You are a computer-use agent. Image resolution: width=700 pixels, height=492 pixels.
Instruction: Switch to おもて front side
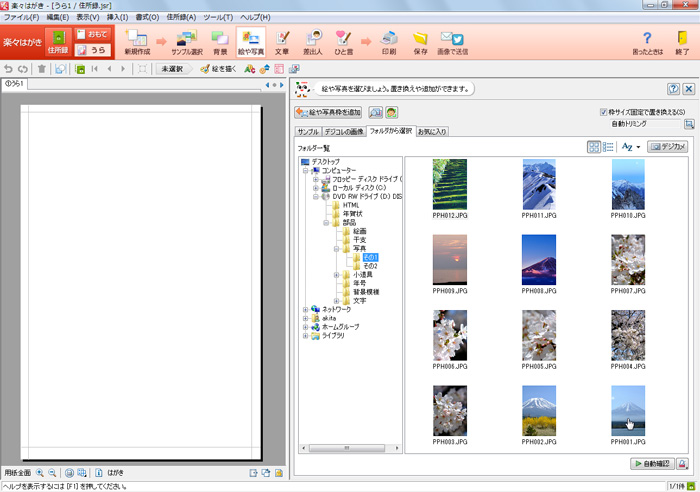coord(92,34)
